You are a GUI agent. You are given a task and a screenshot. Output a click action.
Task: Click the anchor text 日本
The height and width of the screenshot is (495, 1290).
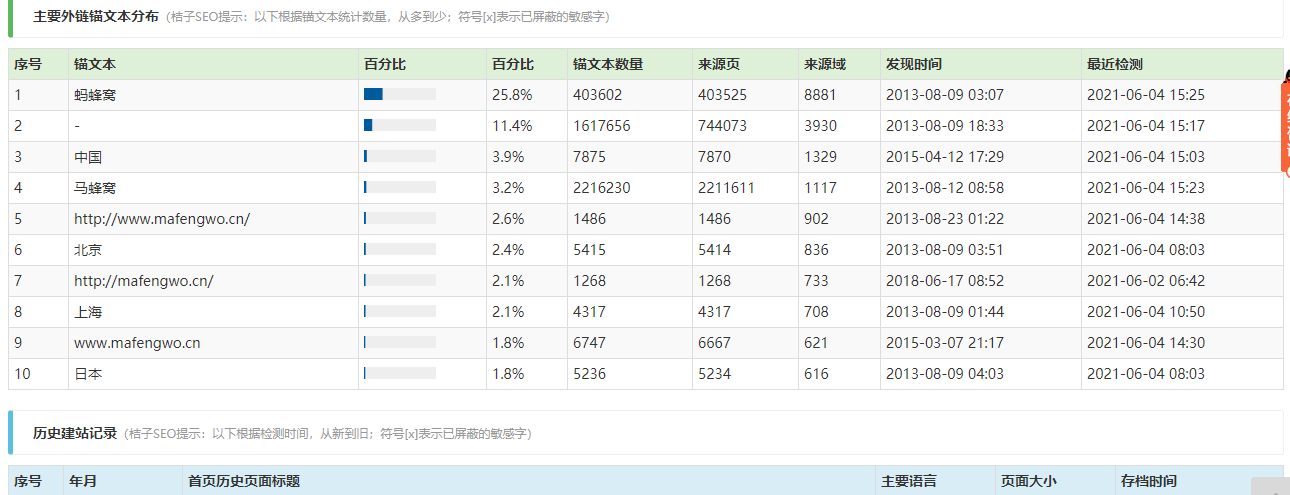pos(88,374)
